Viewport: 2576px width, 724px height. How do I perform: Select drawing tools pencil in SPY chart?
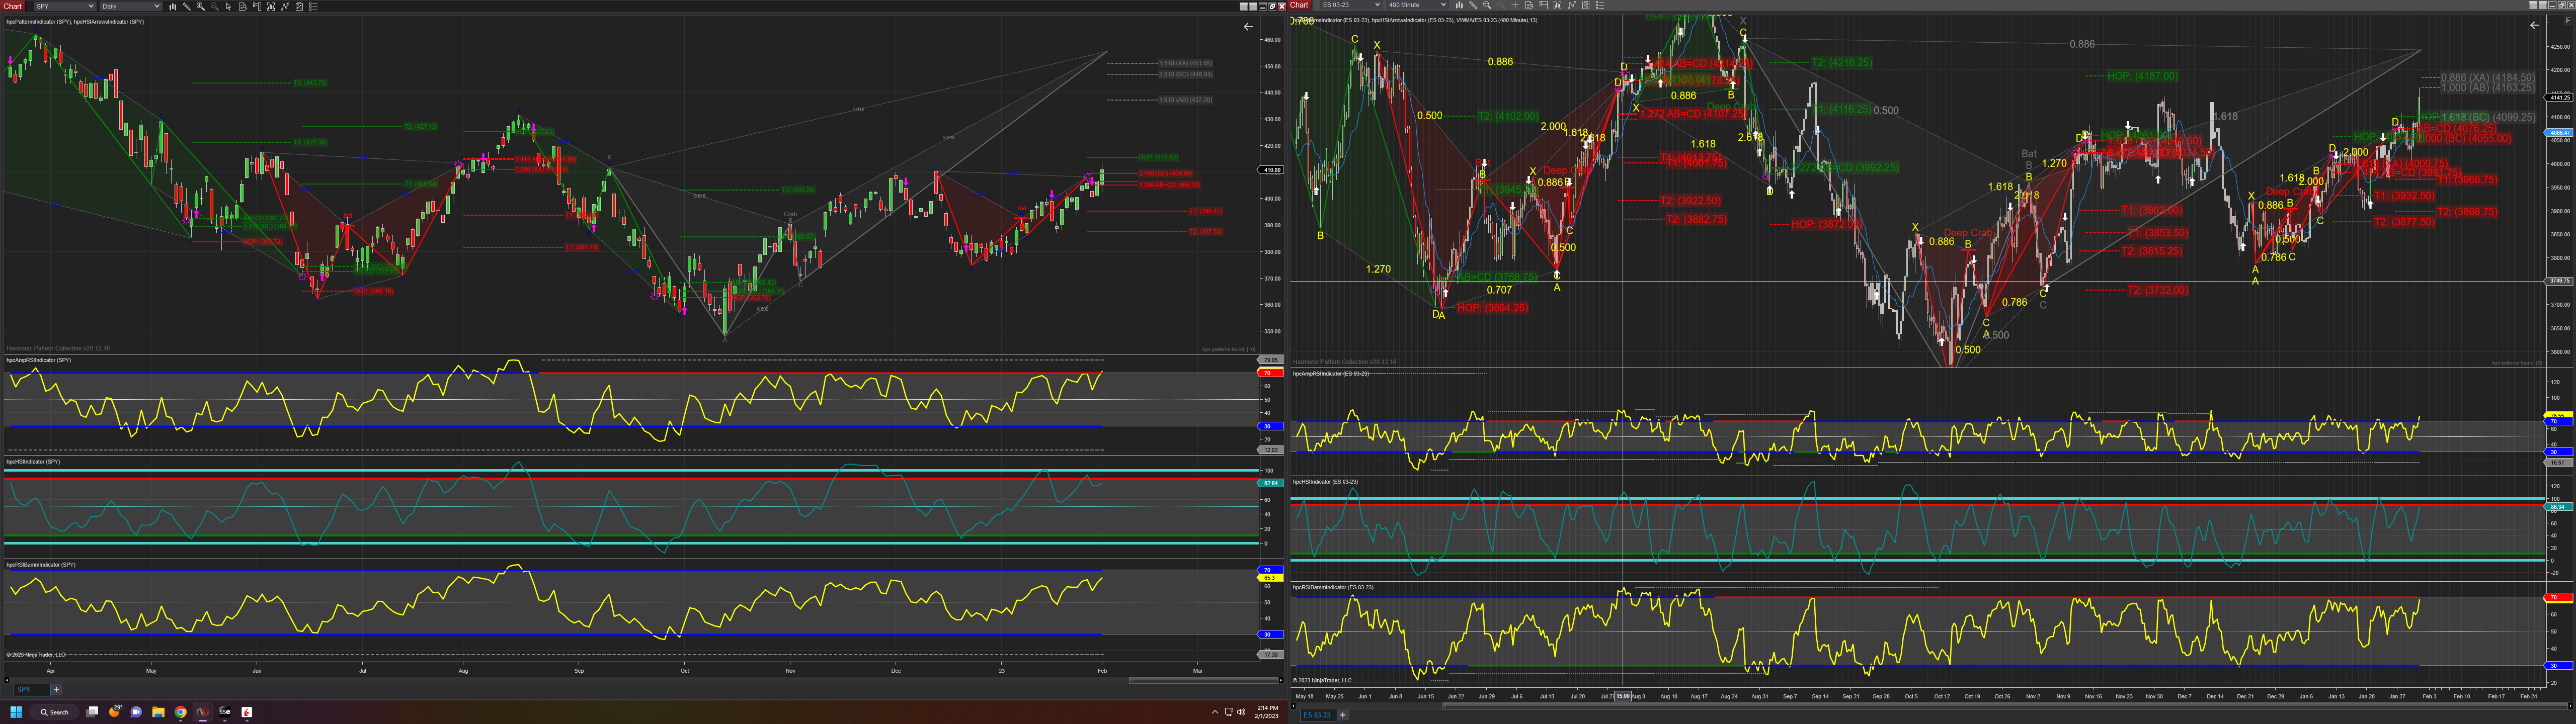click(187, 6)
